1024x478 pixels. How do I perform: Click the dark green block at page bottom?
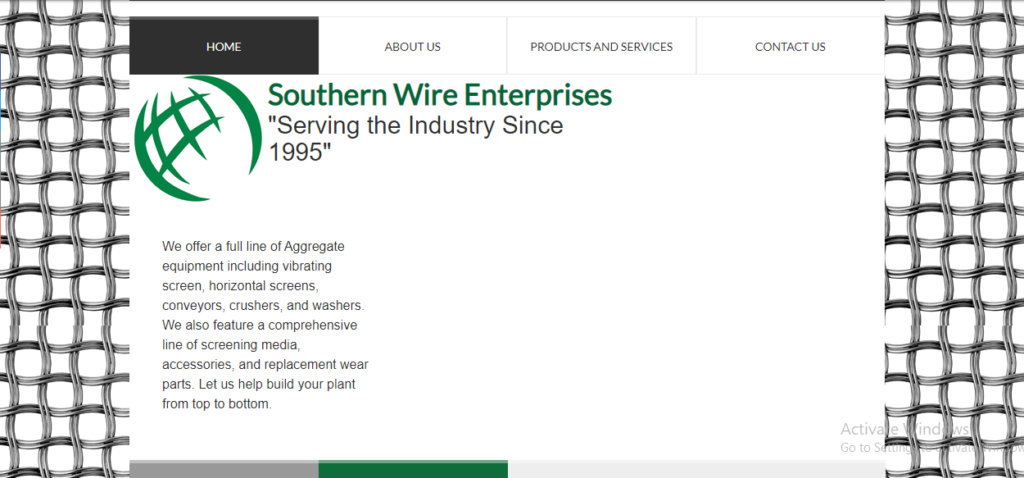point(413,469)
